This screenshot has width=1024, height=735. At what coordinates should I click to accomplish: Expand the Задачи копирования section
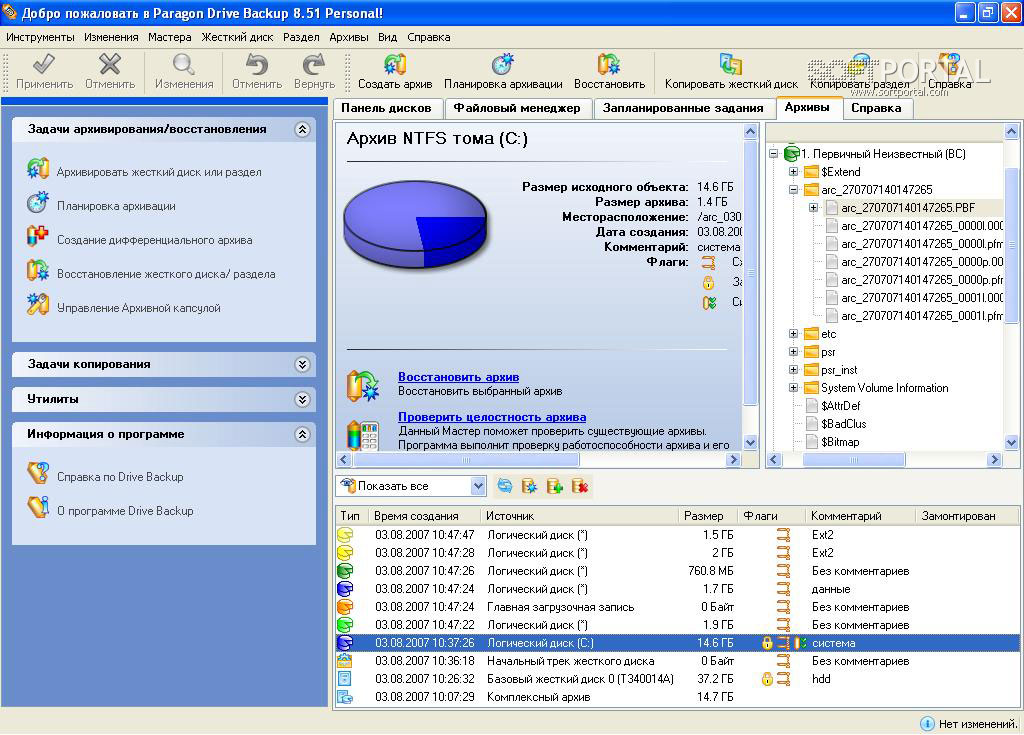(302, 365)
